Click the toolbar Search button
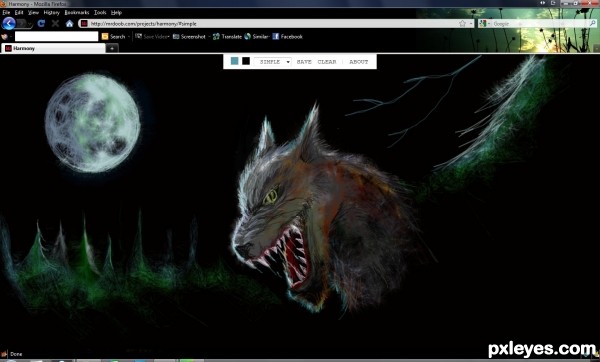Screen dimensions: 600x362 (x=114, y=36)
